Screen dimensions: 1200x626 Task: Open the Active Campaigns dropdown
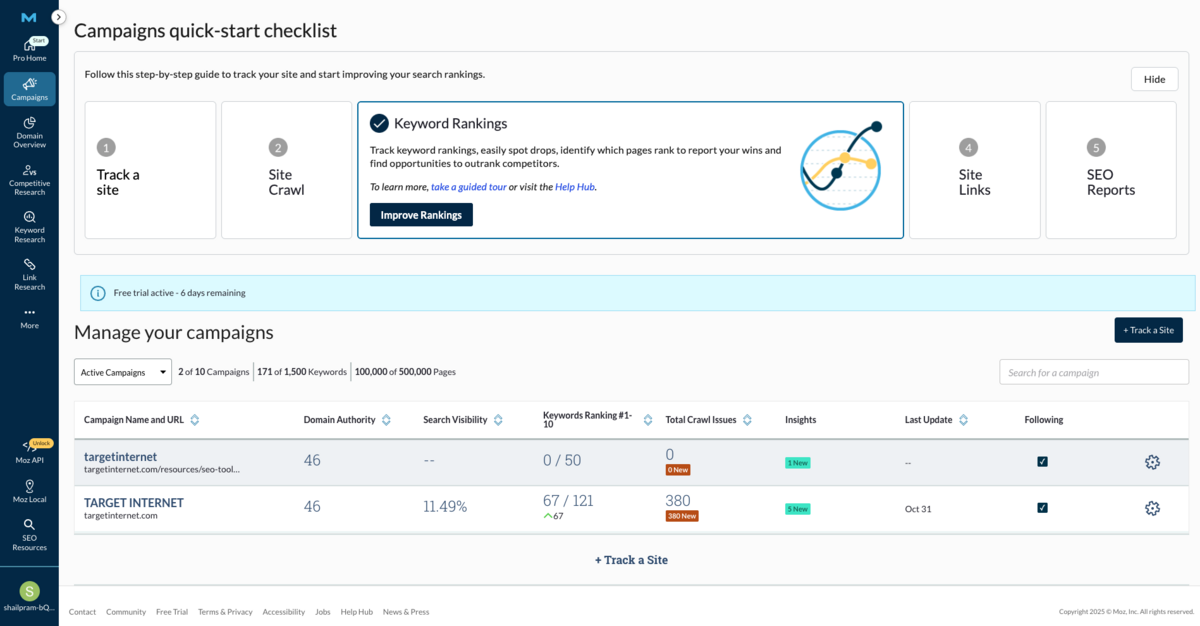[123, 372]
